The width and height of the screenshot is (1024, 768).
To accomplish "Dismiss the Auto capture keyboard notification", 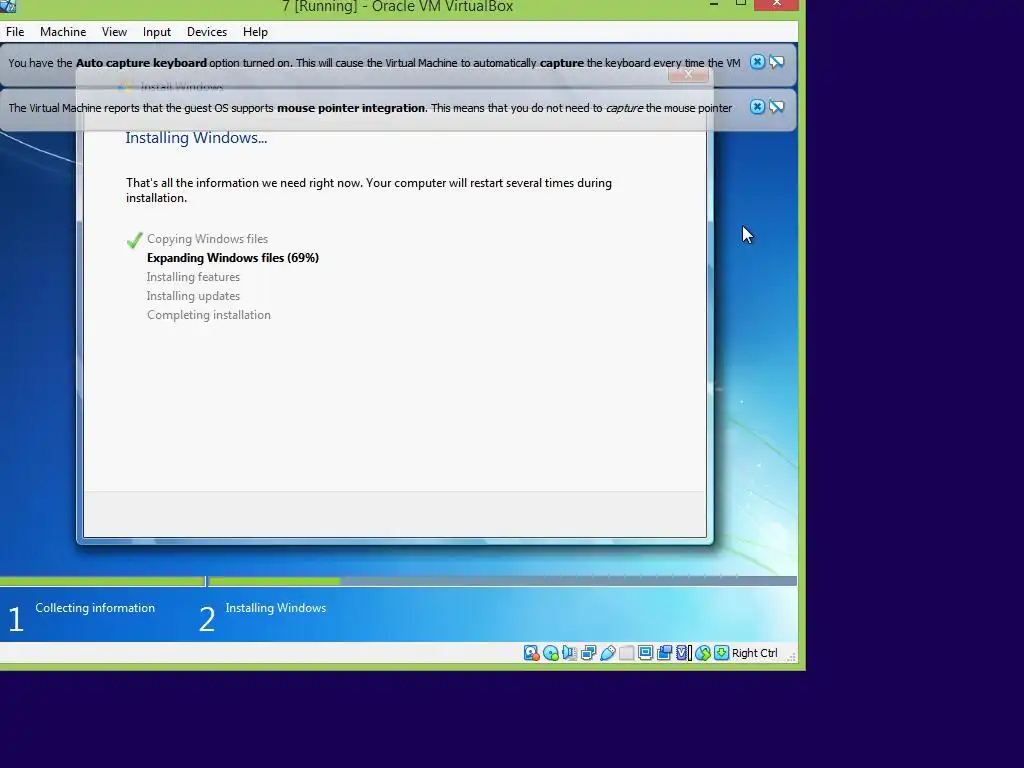I will point(757,62).
